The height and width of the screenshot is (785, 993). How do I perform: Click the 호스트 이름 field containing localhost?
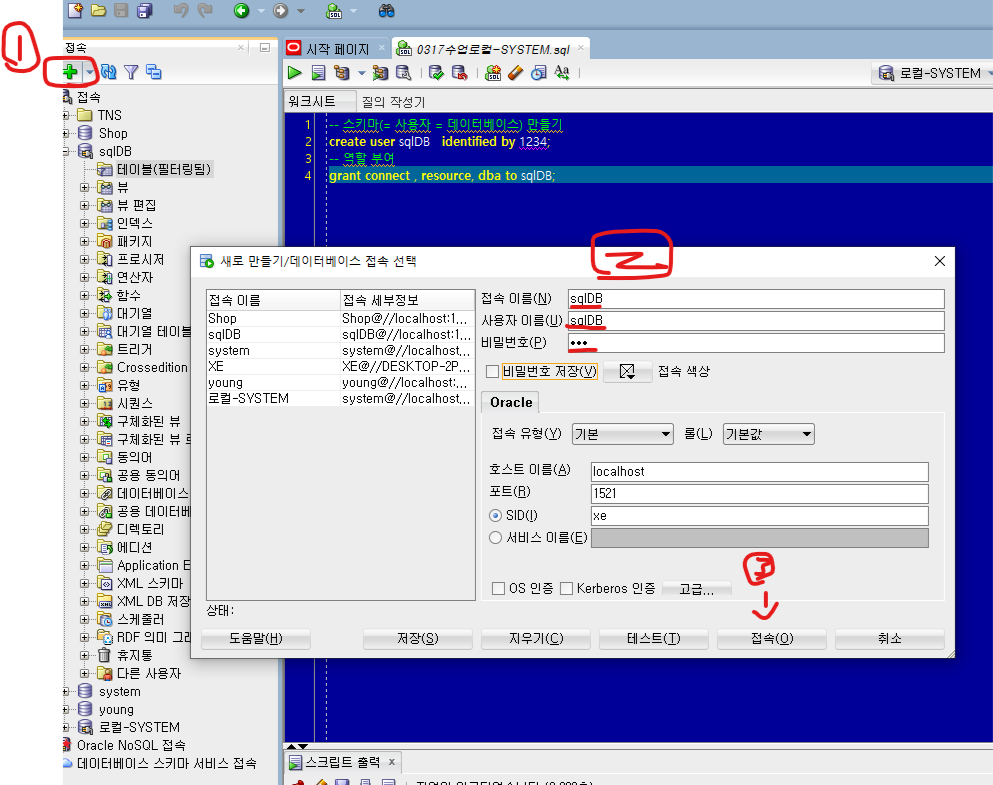(759, 472)
